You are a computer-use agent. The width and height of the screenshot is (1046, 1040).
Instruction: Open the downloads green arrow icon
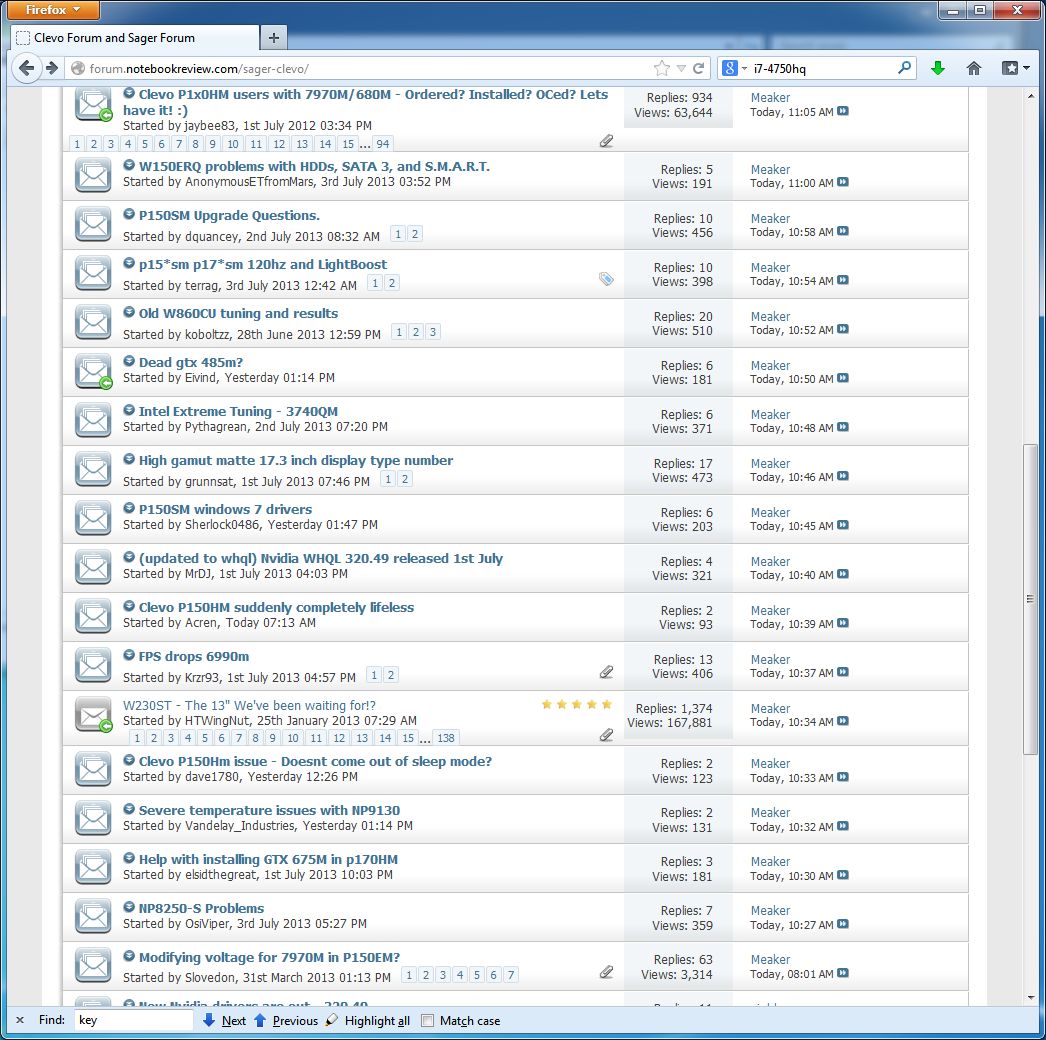pyautogui.click(x=938, y=68)
